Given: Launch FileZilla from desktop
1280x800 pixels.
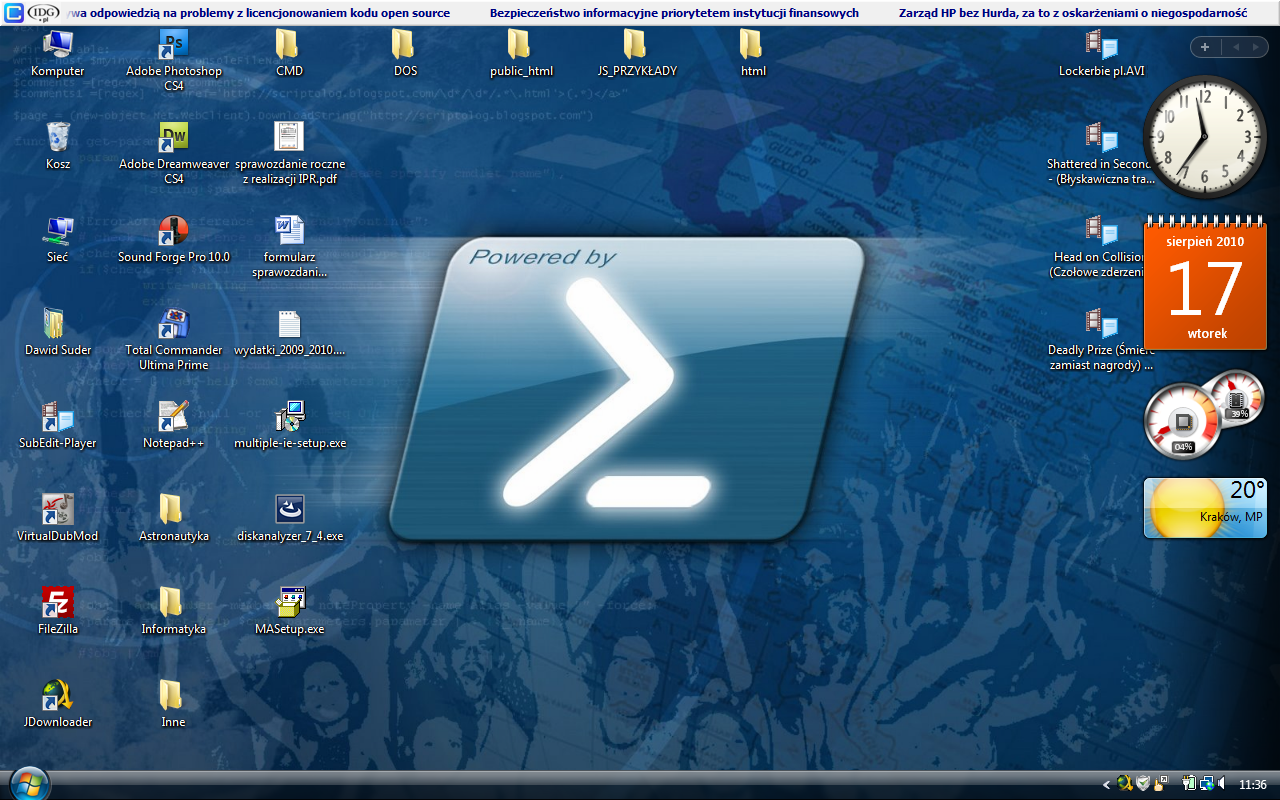Looking at the screenshot, I should pos(58,611).
